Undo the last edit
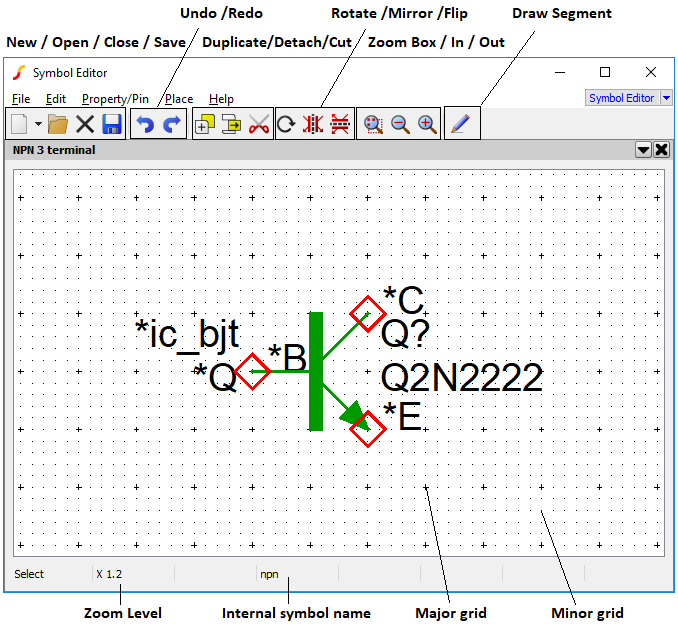The height and width of the screenshot is (626, 678). tap(145, 124)
